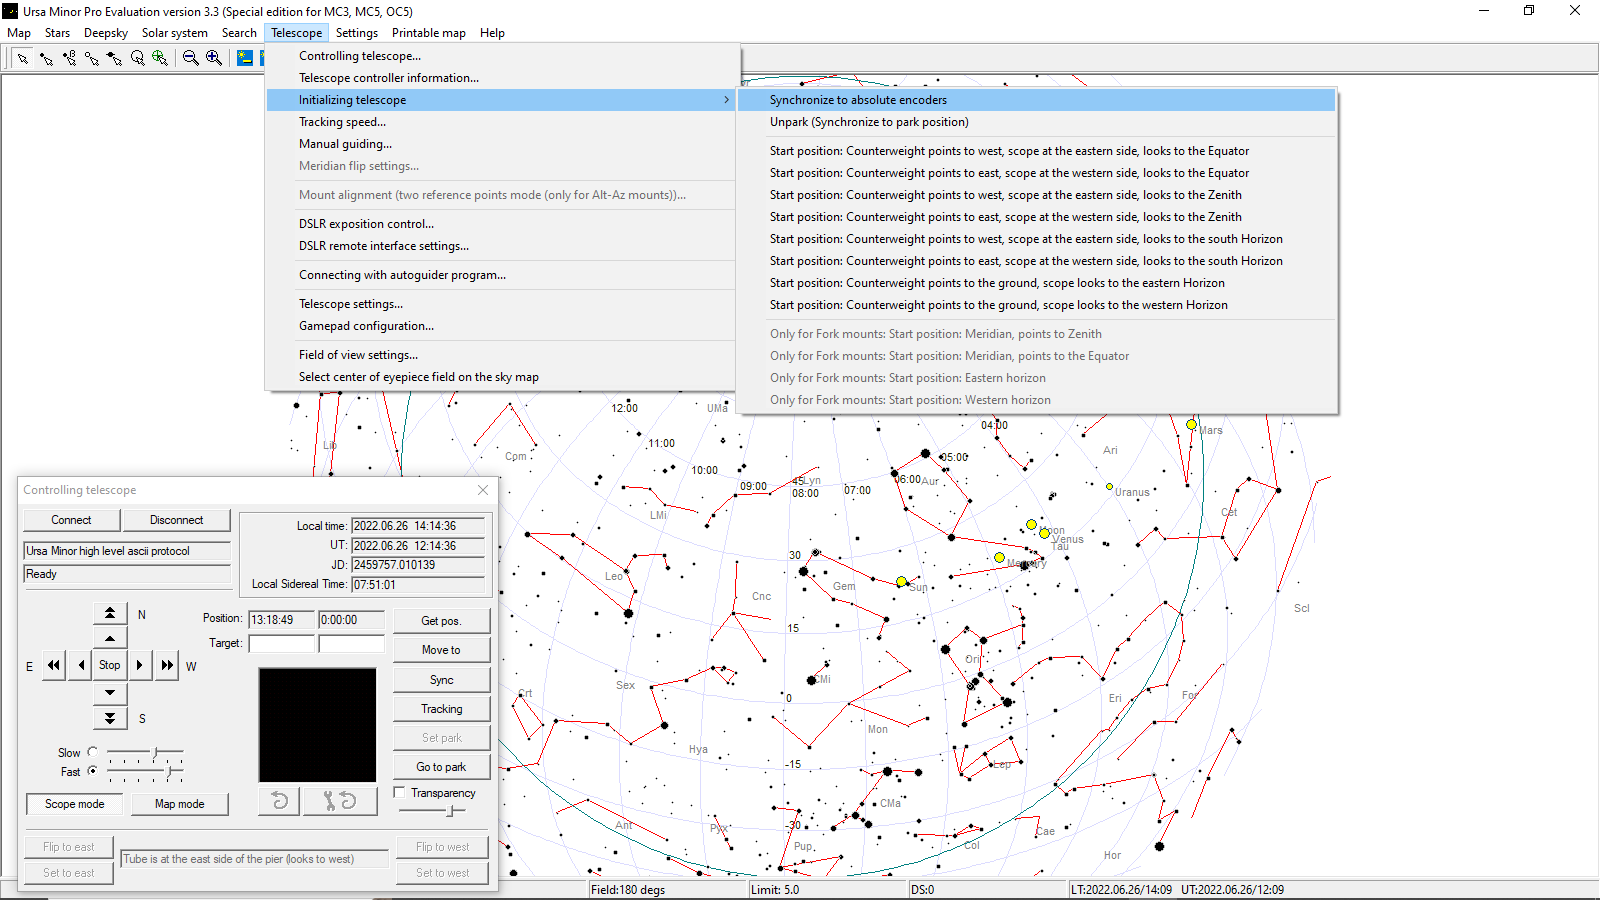Click the wrench and rotate settings icon

pyautogui.click(x=339, y=801)
